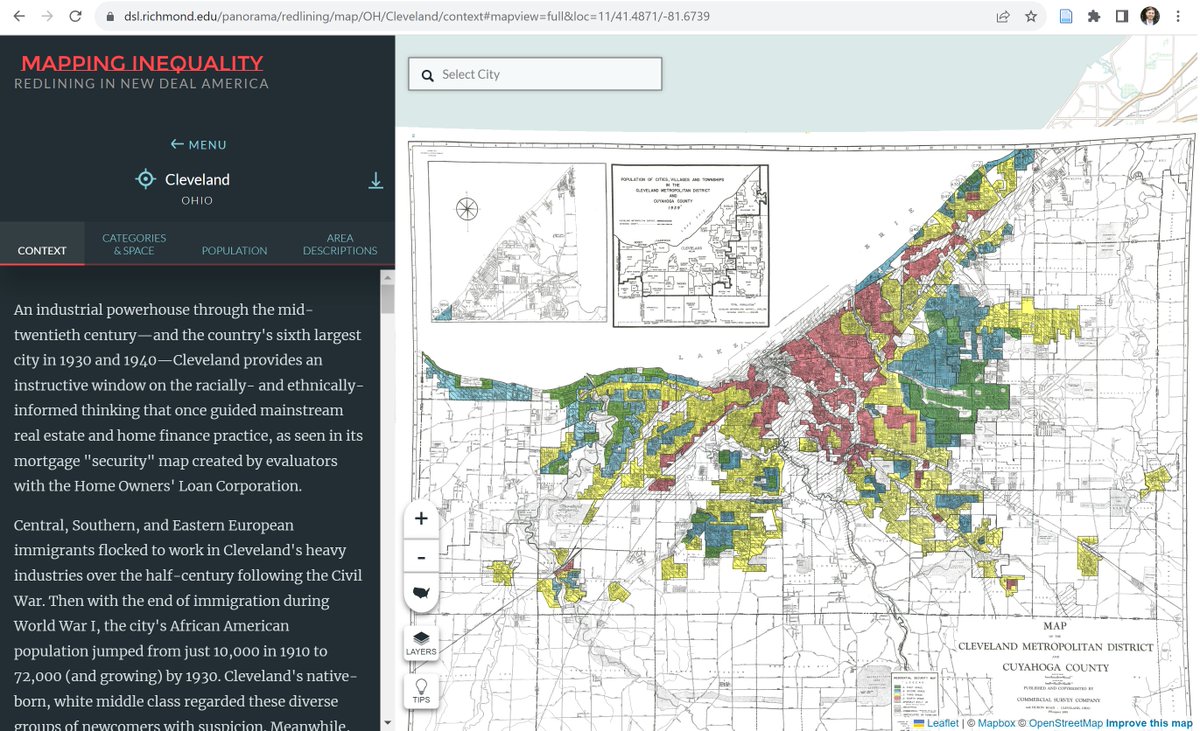The height and width of the screenshot is (731, 1200).
Task: Open the map Layers control
Action: coord(421,643)
